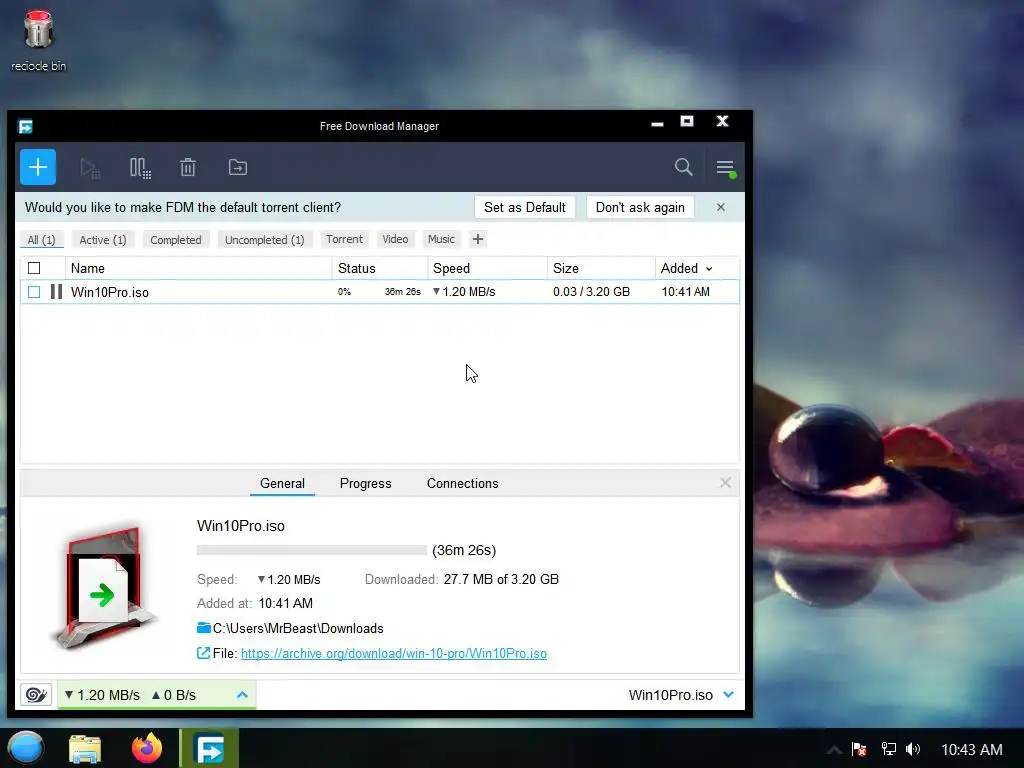
Task: Select the Win10Pro.iso name in list
Action: (x=110, y=292)
